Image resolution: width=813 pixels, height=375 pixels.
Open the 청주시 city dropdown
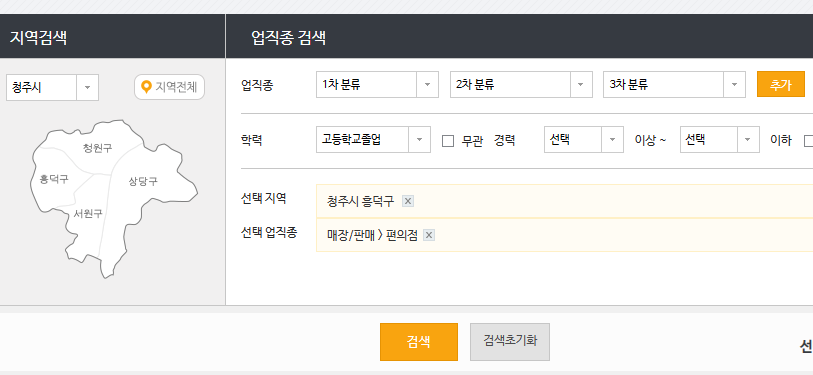coord(52,87)
